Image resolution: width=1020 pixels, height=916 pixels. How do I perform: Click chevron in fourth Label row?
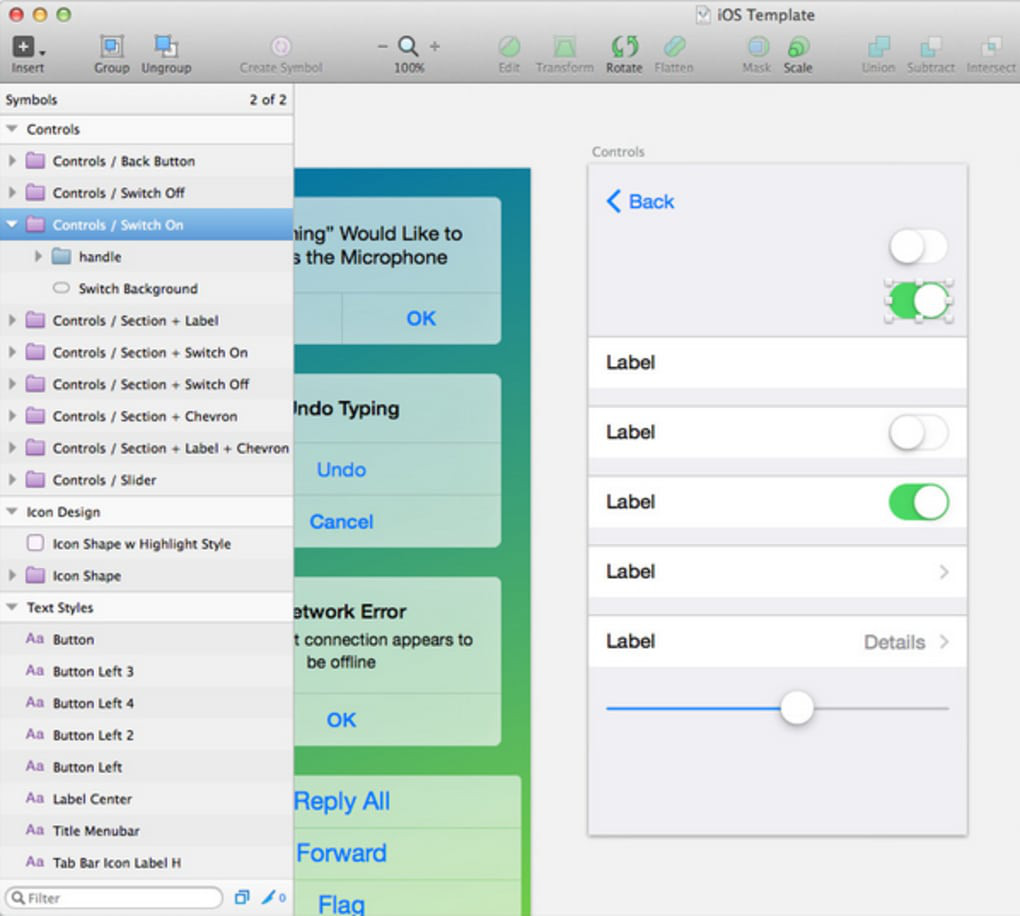pyautogui.click(x=944, y=572)
